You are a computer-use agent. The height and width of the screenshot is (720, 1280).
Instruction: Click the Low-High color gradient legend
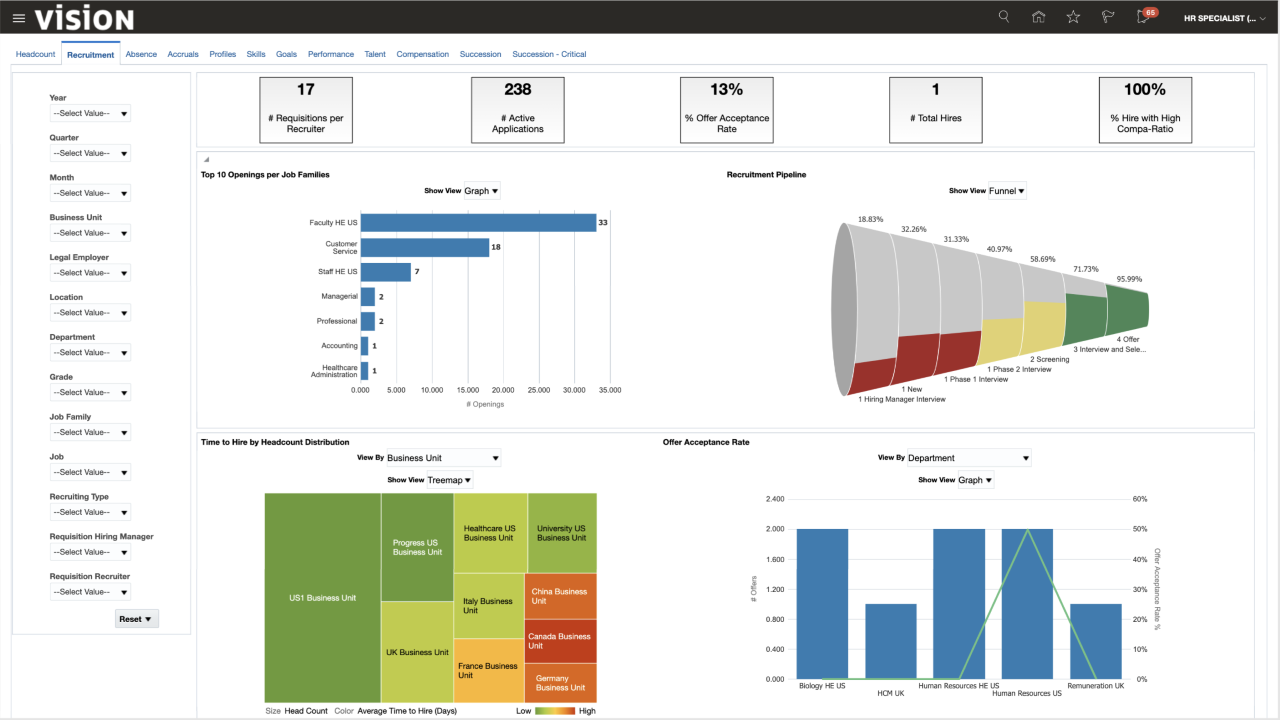555,711
